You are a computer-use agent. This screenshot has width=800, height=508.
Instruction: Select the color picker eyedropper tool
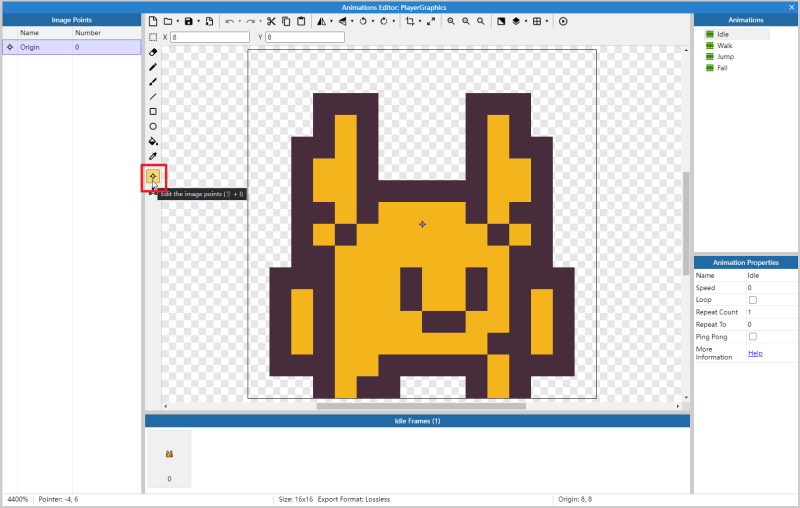coord(153,156)
